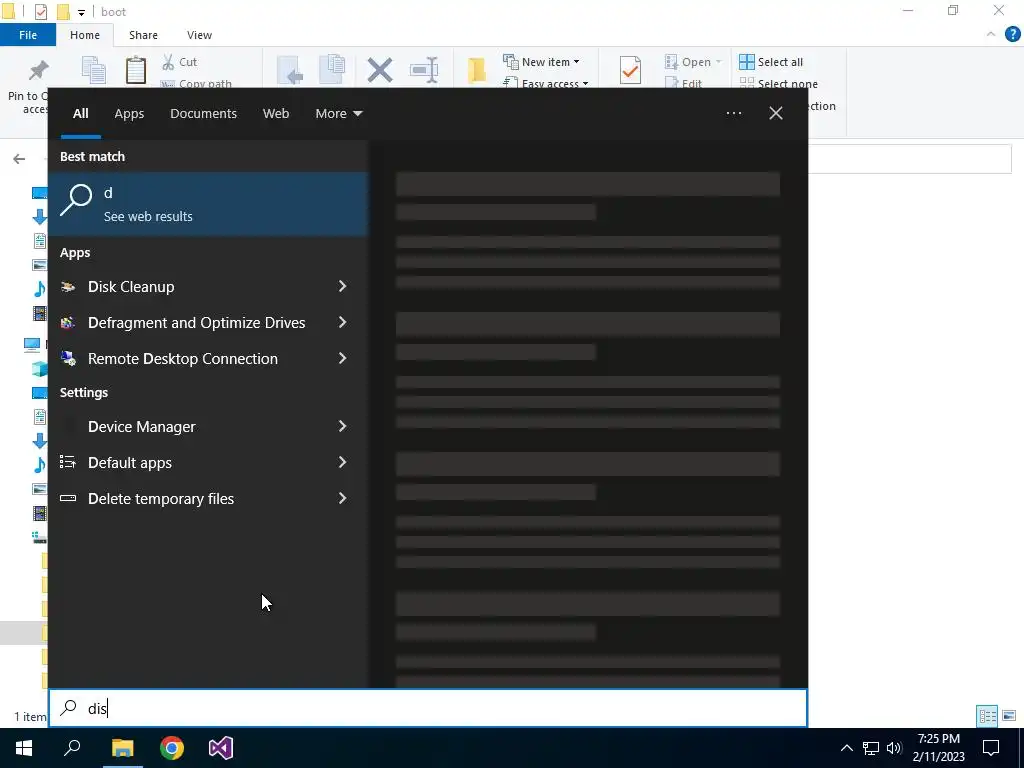This screenshot has width=1024, height=768.
Task: Click the Properties checkmark icon
Action: click(630, 70)
